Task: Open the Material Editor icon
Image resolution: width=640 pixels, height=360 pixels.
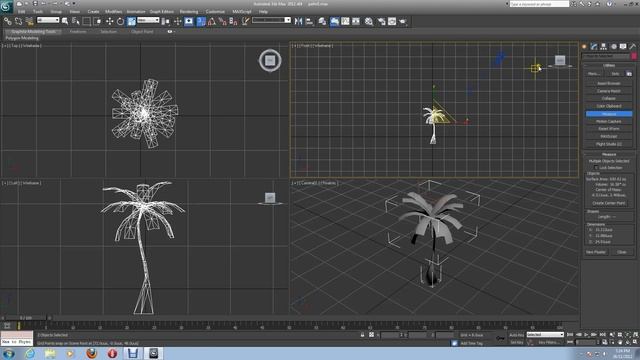Action: pyautogui.click(x=369, y=21)
